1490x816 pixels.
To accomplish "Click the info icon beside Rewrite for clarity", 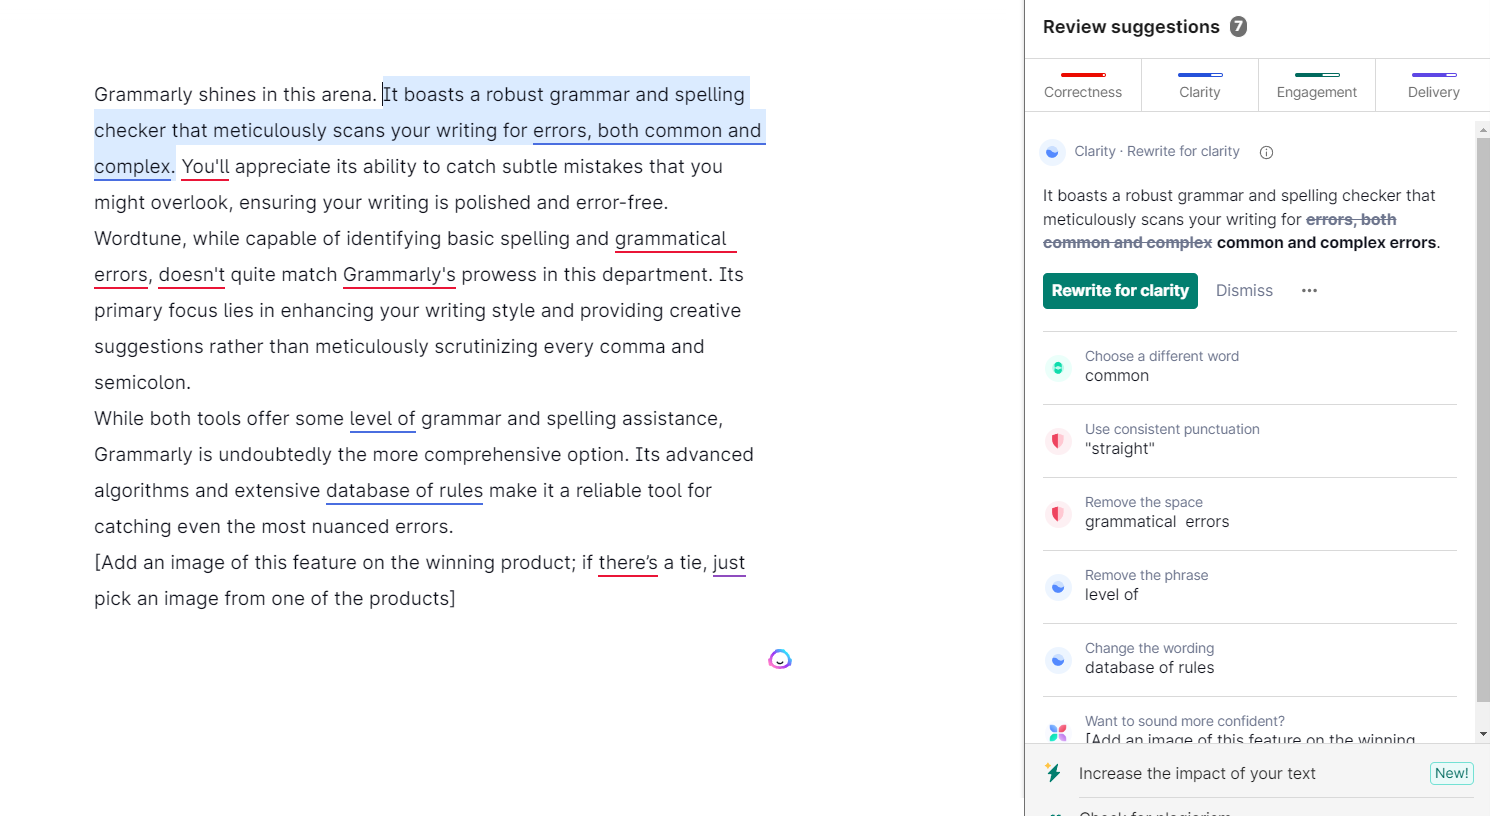I will (1266, 152).
